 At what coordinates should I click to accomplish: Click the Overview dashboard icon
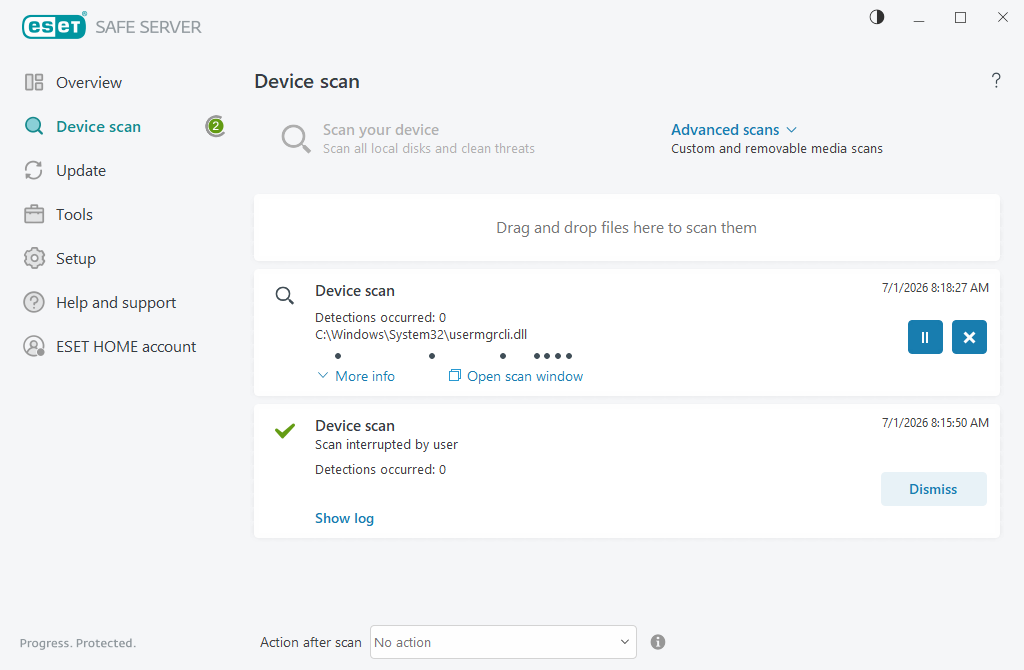click(34, 82)
